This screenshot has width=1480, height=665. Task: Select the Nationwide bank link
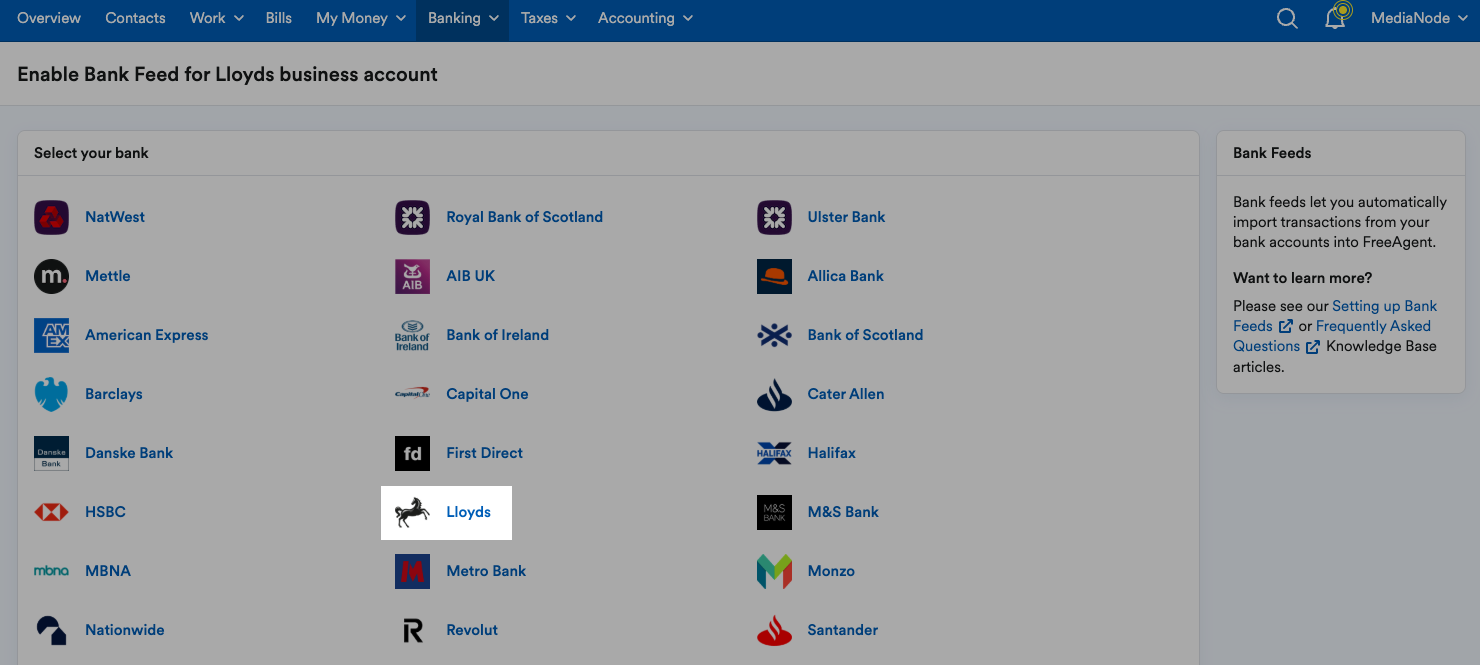click(125, 630)
